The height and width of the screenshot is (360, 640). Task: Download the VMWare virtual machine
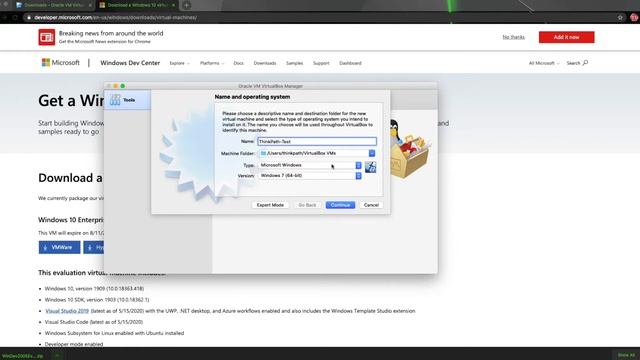[60, 247]
